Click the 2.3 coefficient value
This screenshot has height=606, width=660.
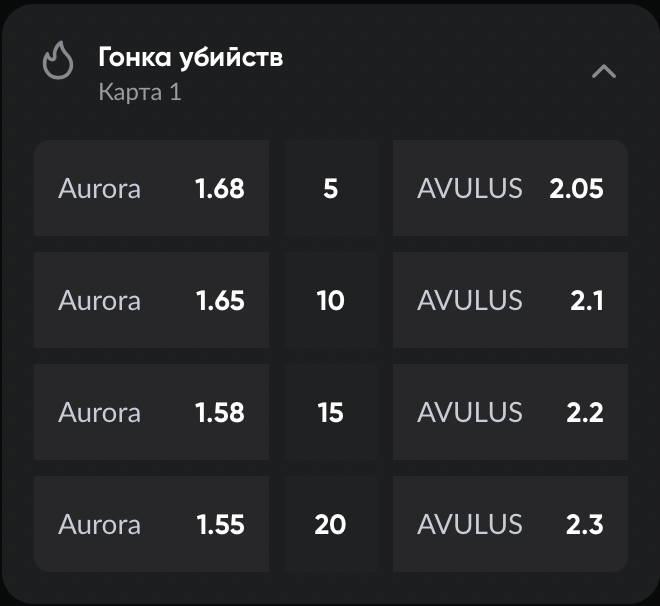click(586, 524)
